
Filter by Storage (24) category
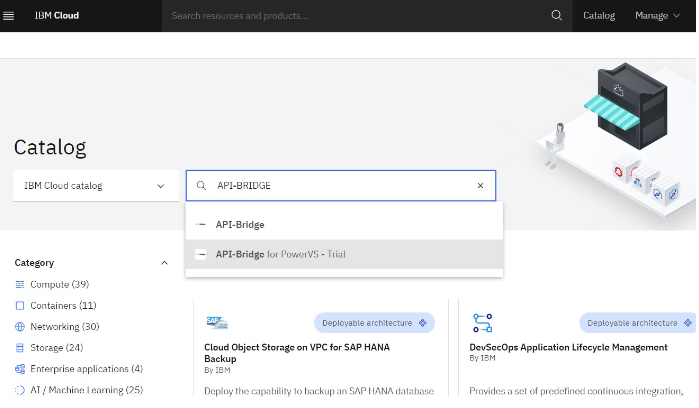pyautogui.click(x=57, y=348)
